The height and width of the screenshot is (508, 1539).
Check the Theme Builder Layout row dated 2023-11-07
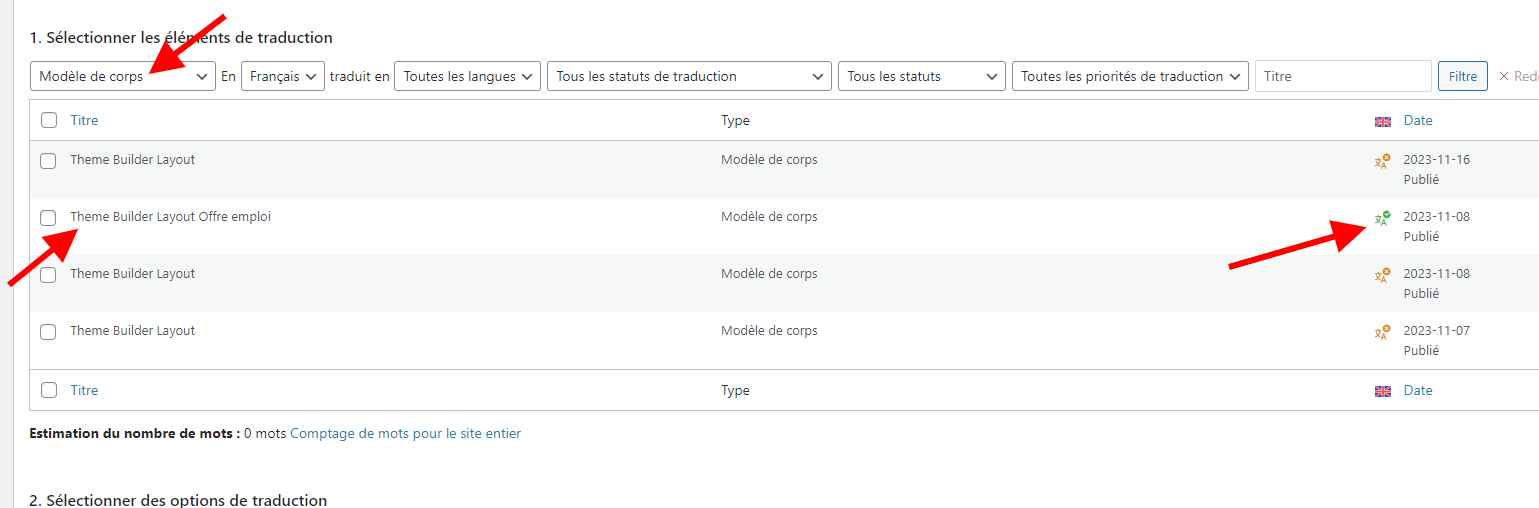click(x=48, y=332)
